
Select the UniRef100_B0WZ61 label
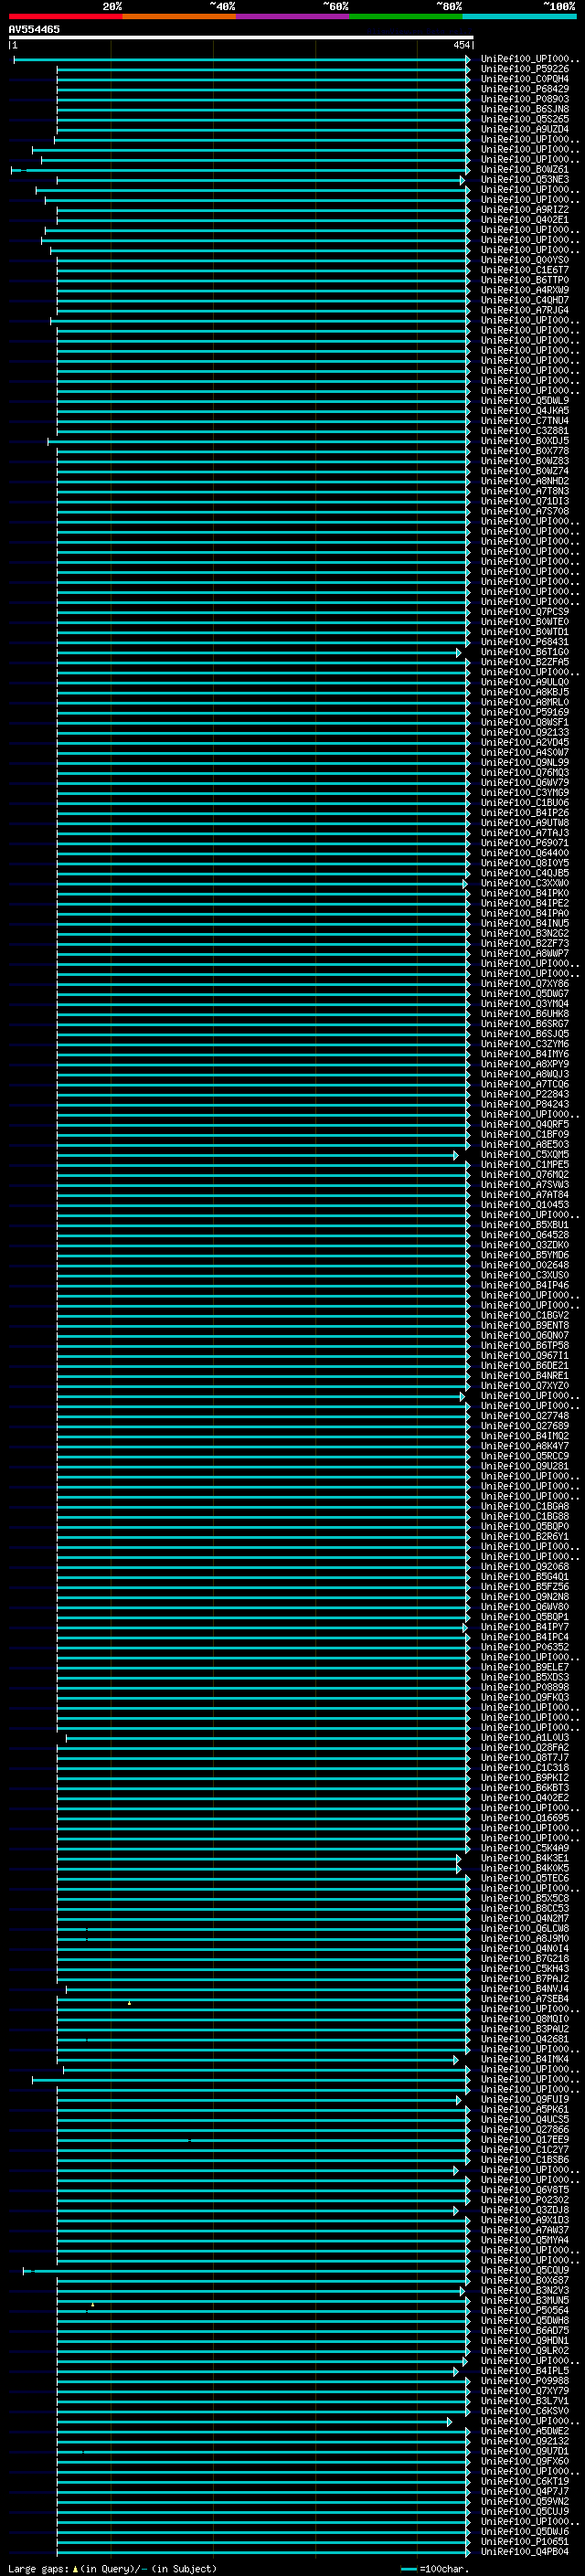point(525,170)
